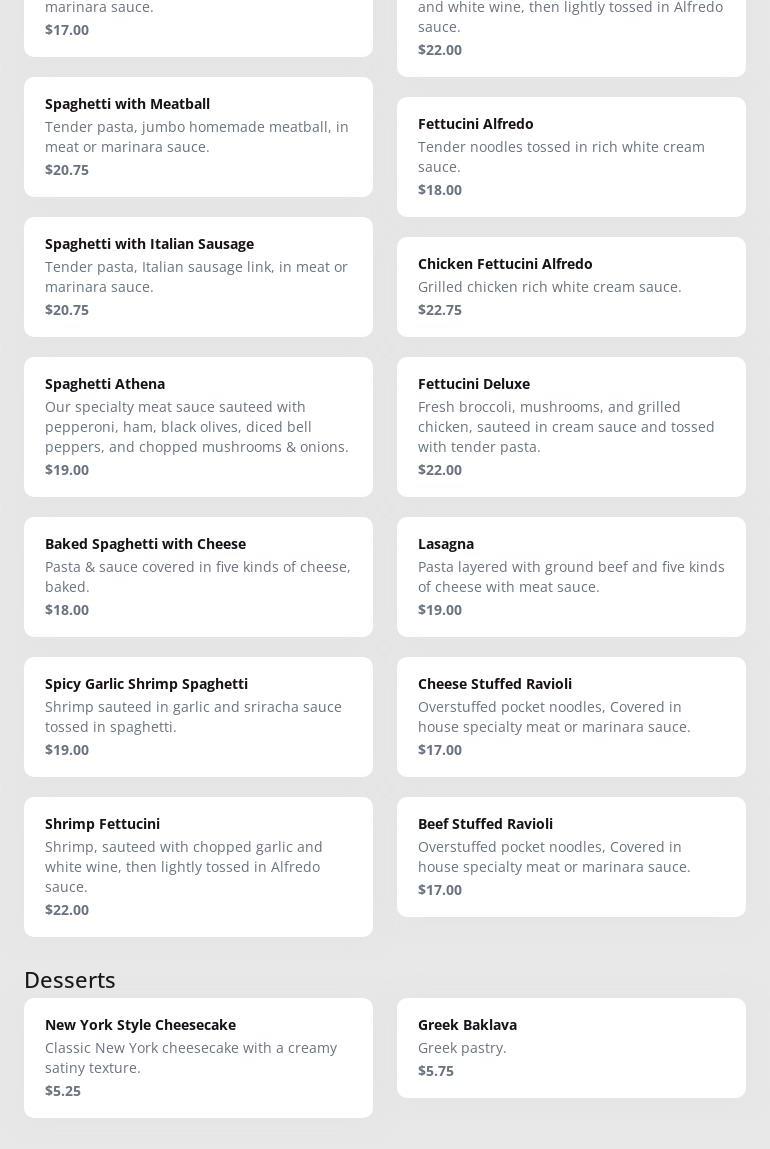Select the Lasagna menu card
The width and height of the screenshot is (770, 1149).
[571, 577]
